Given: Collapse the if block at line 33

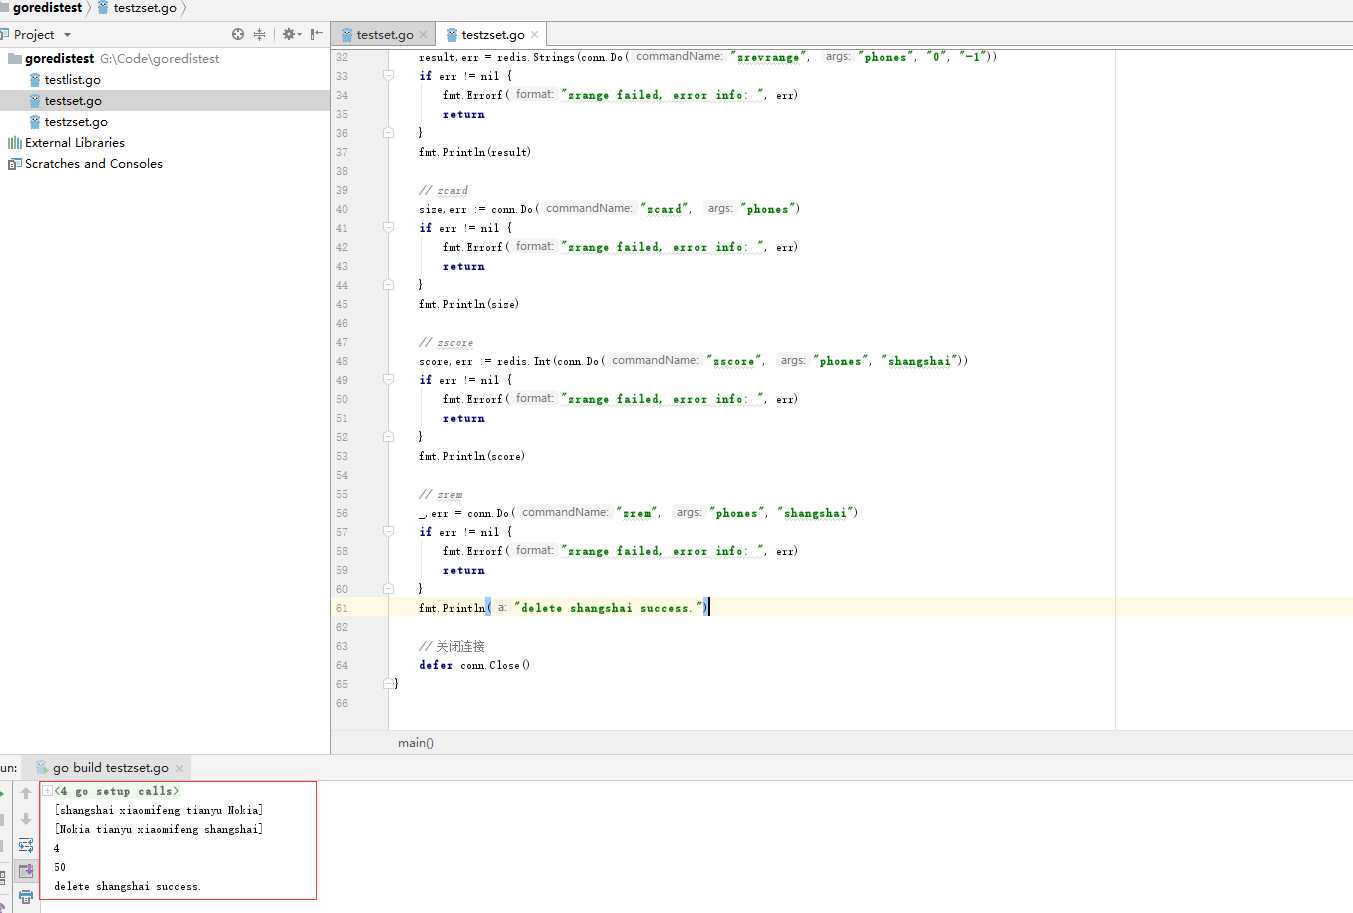Looking at the screenshot, I should point(388,76).
